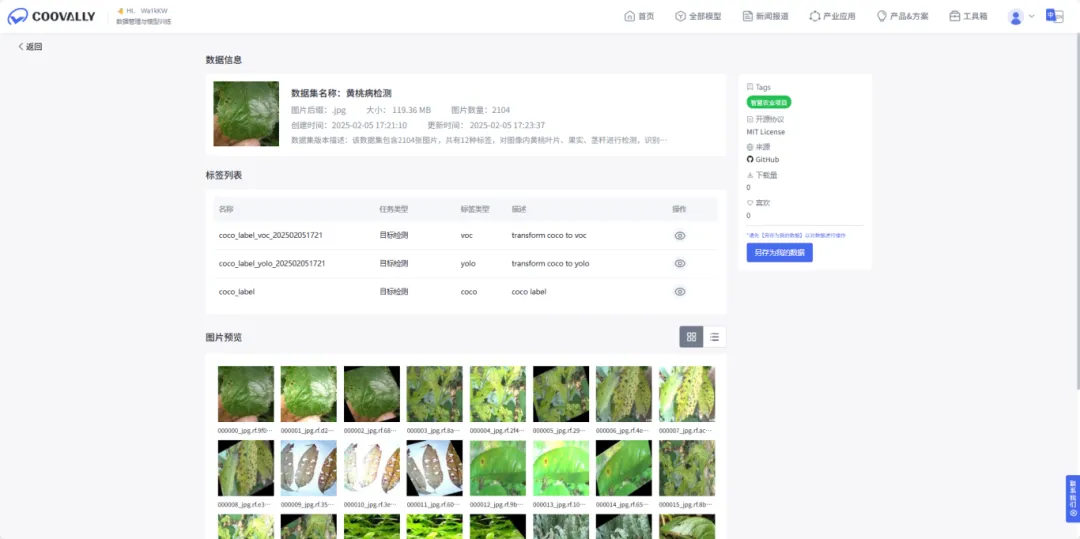Viewport: 1080px width, 539px height.
Task: Click the coco_label_voc_202502051721 name cell
Action: (271, 235)
